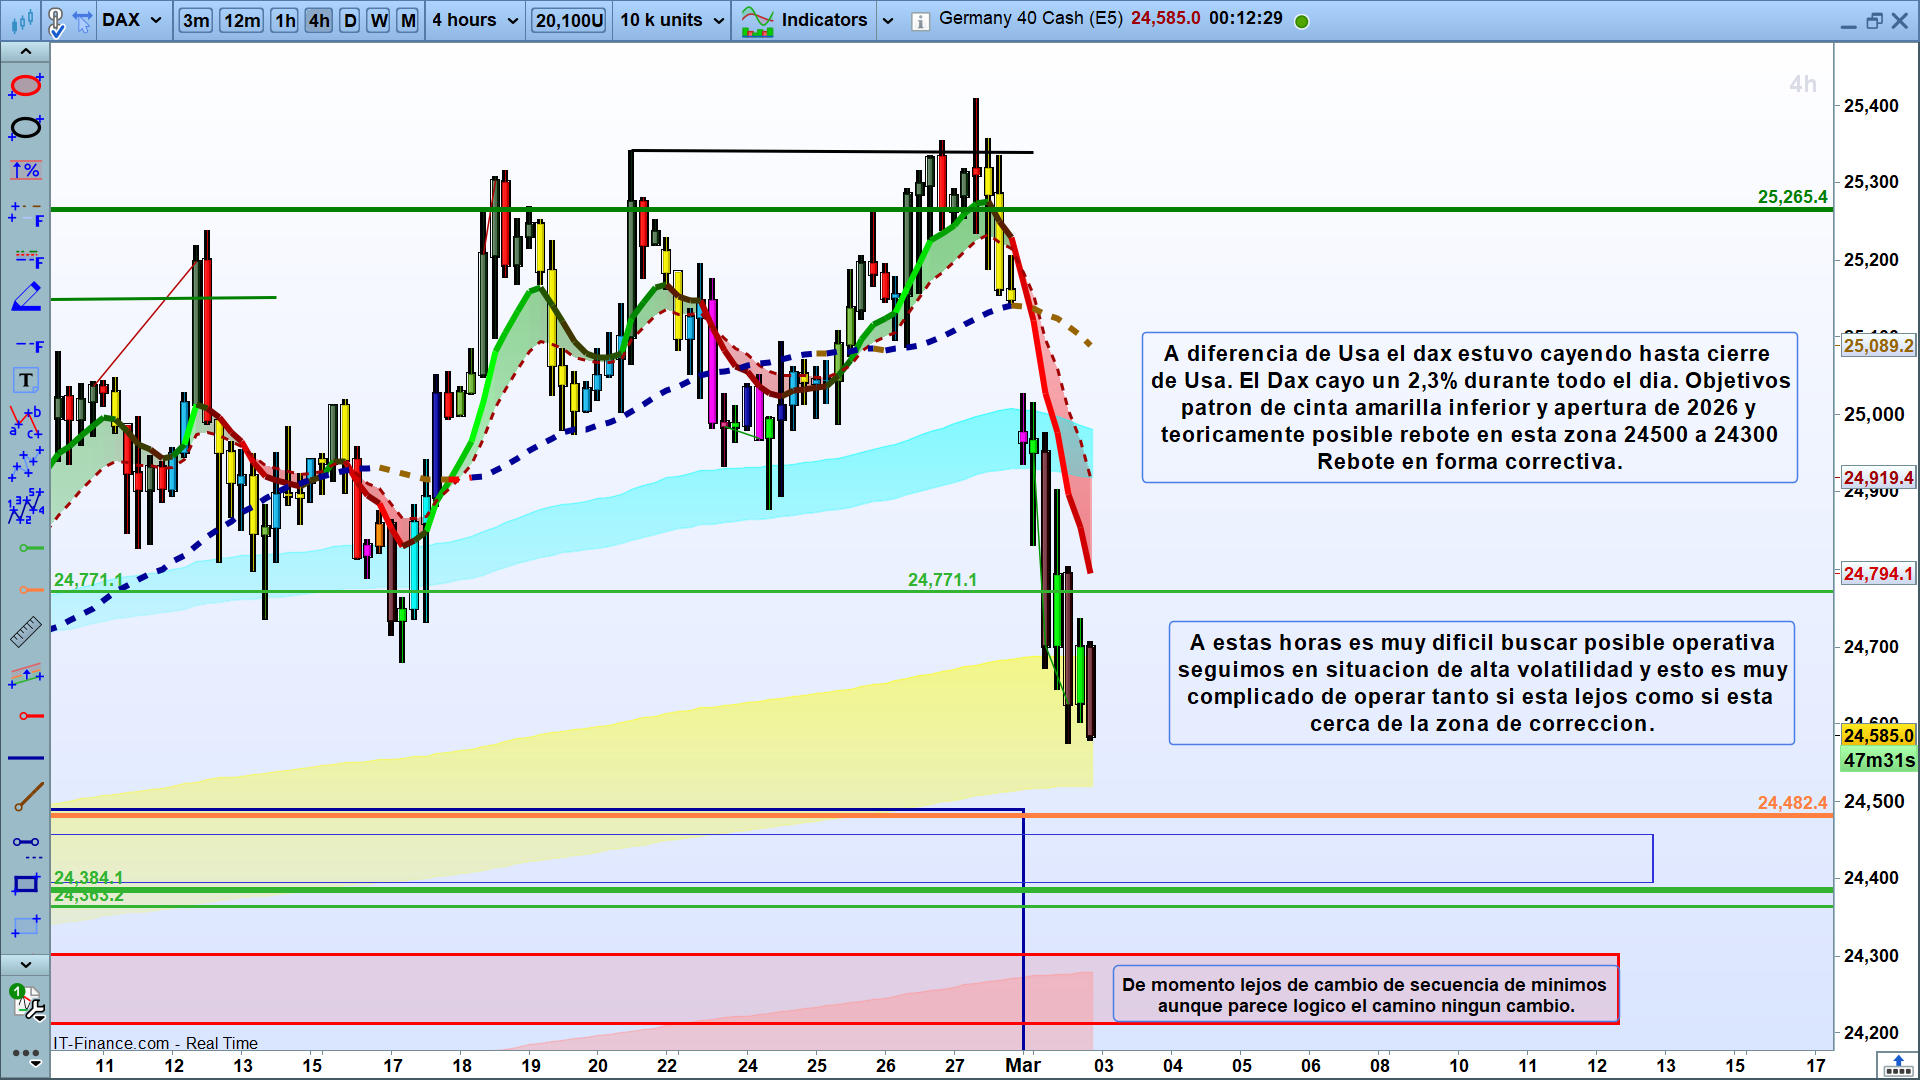1920x1080 pixels.
Task: Select the blue rectangle drawing tool
Action: (x=25, y=884)
